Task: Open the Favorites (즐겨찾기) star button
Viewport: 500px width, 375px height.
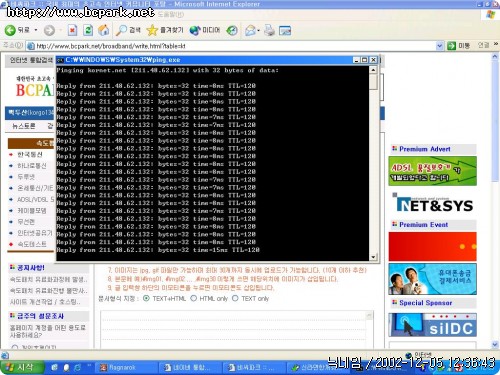Action: coord(165,30)
